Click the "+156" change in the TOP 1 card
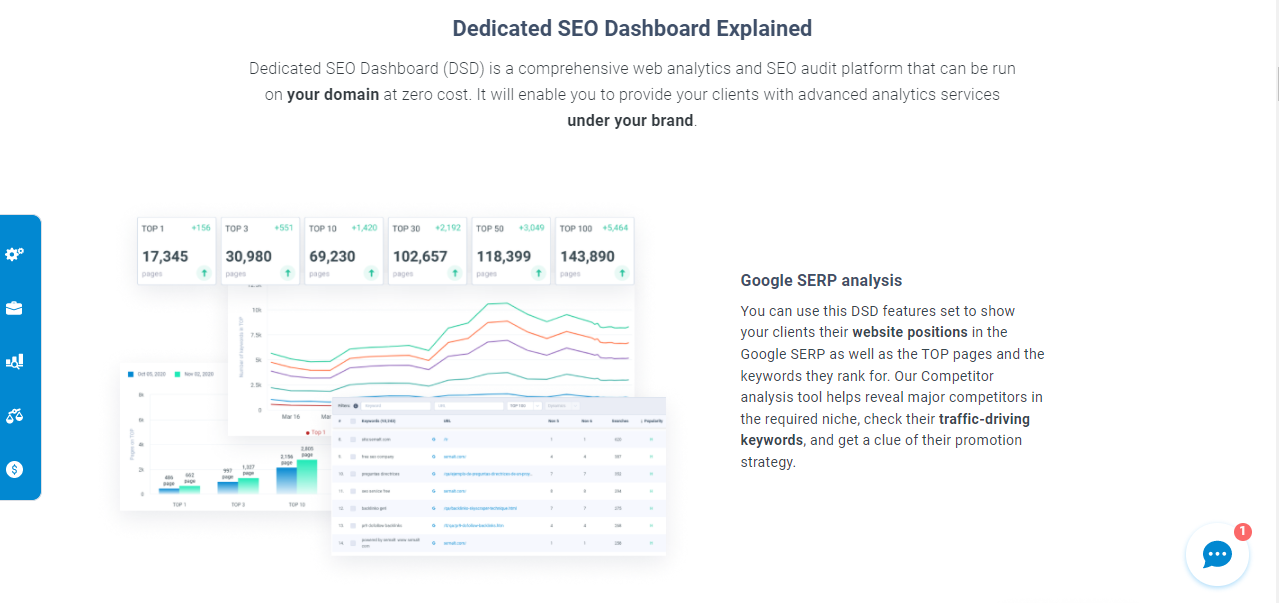The image size is (1279, 603). point(201,228)
